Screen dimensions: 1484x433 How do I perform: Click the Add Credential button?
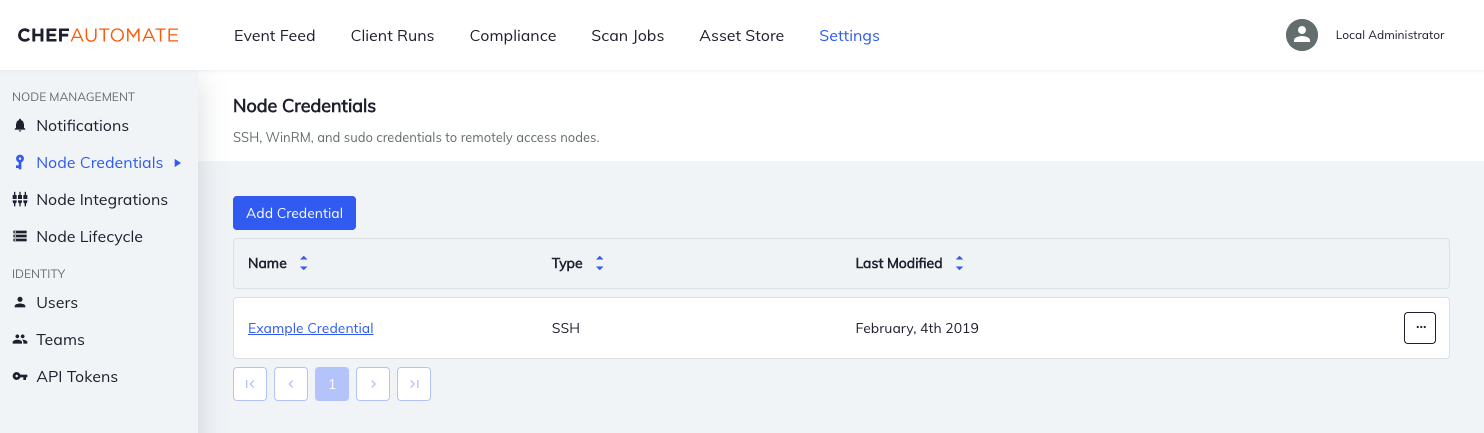click(294, 213)
